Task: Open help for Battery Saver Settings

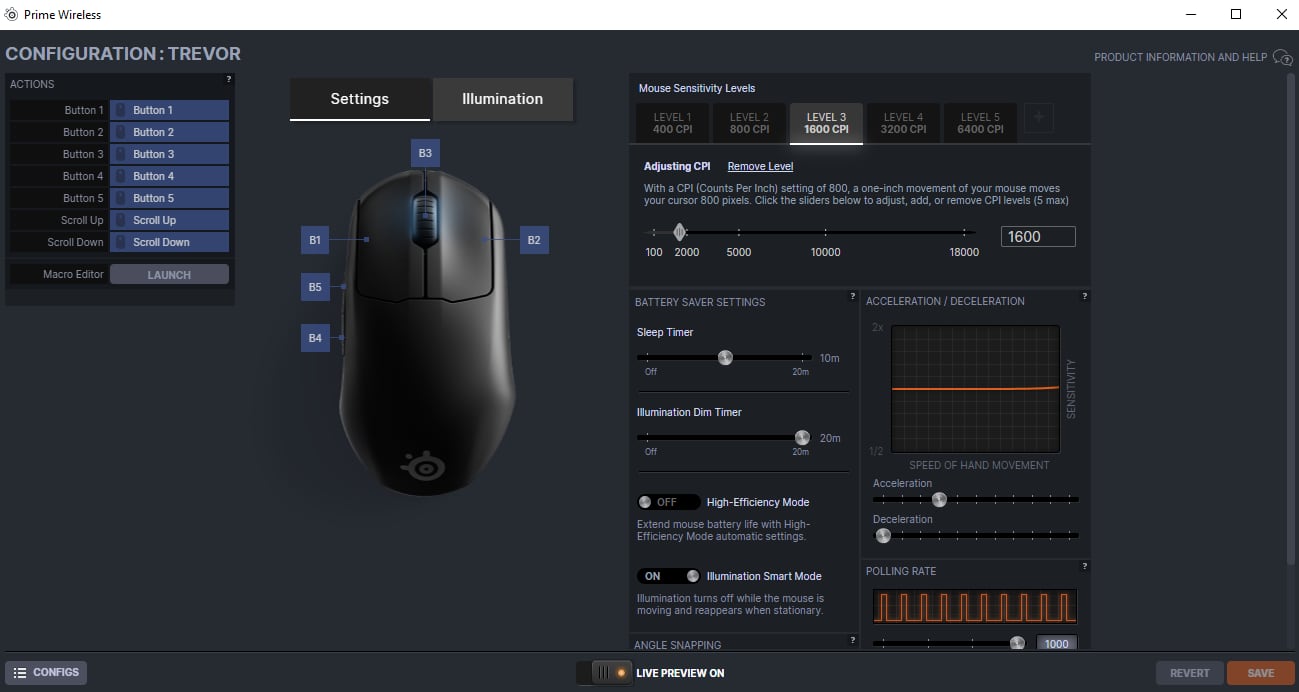Action: (852, 296)
